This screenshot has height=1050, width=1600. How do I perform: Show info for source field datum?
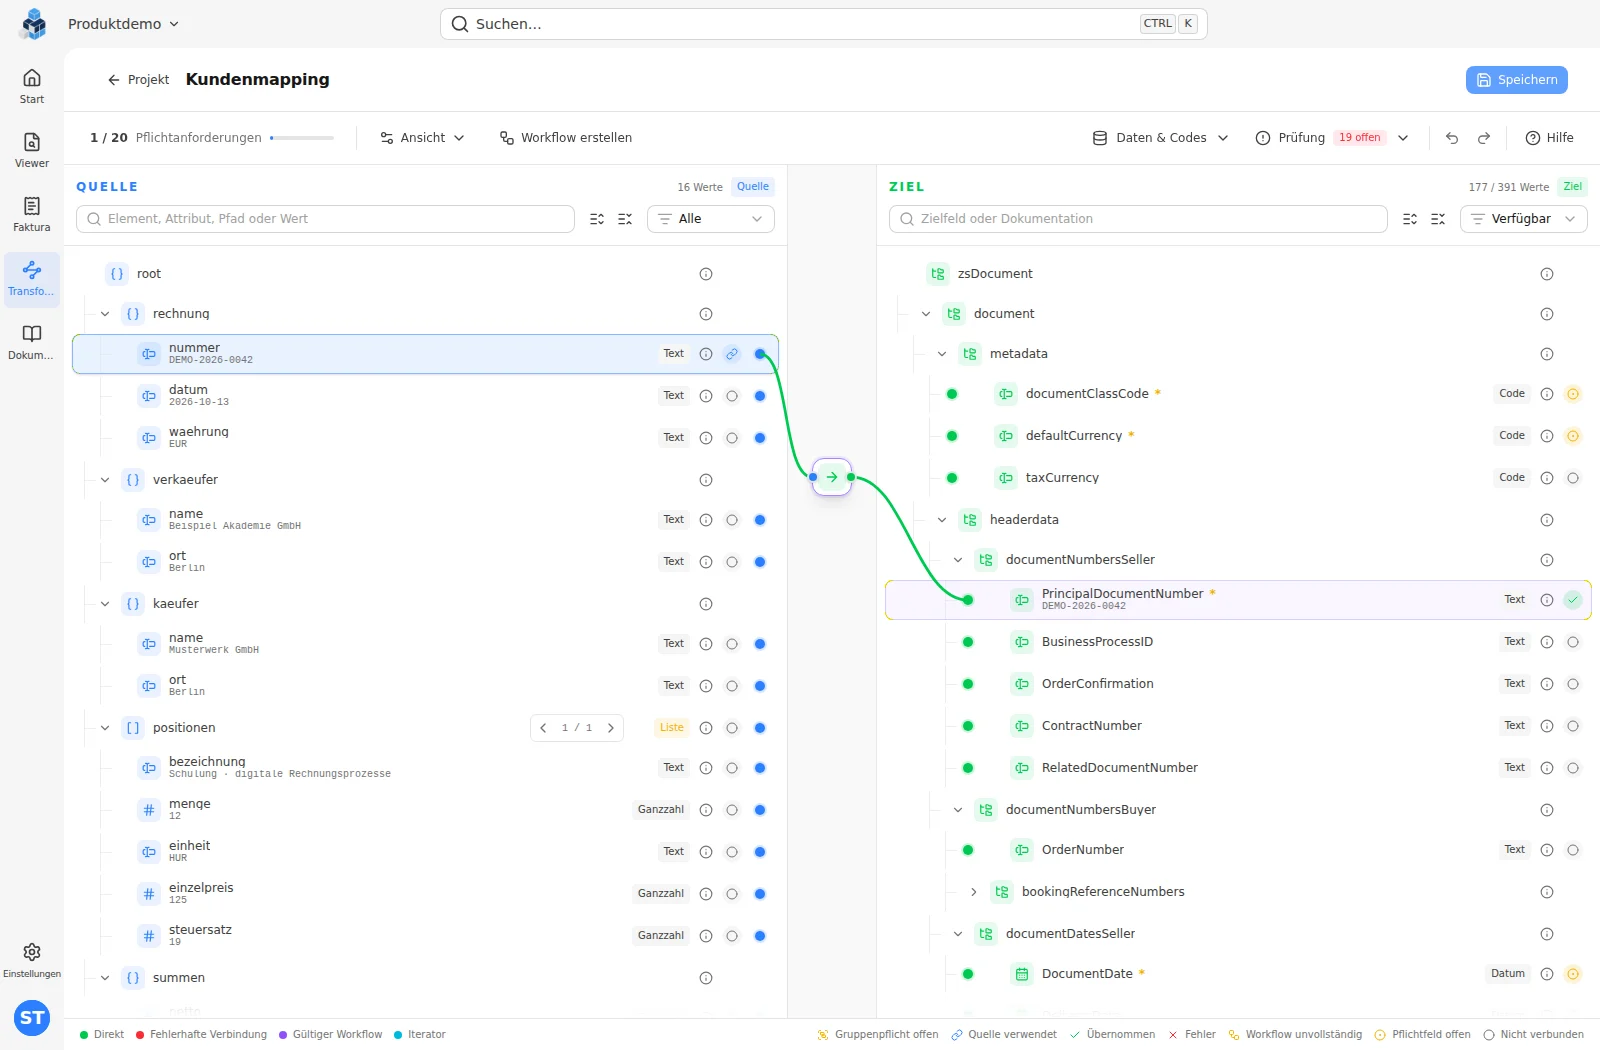click(x=706, y=396)
